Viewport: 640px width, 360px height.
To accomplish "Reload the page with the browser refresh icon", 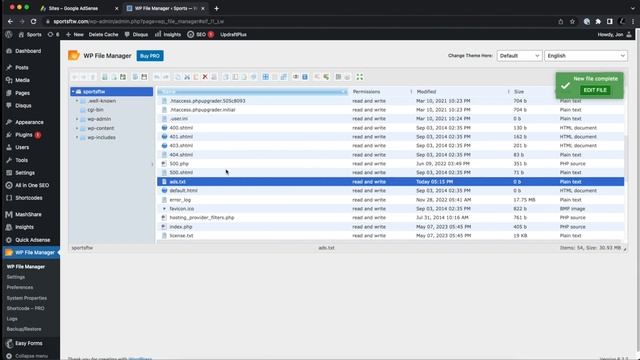I will click(33, 21).
